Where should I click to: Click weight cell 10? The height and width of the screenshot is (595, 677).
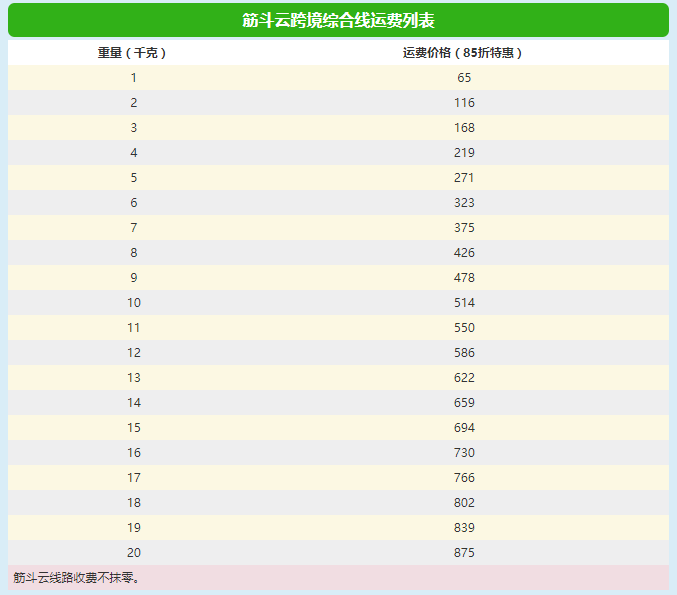point(134,303)
